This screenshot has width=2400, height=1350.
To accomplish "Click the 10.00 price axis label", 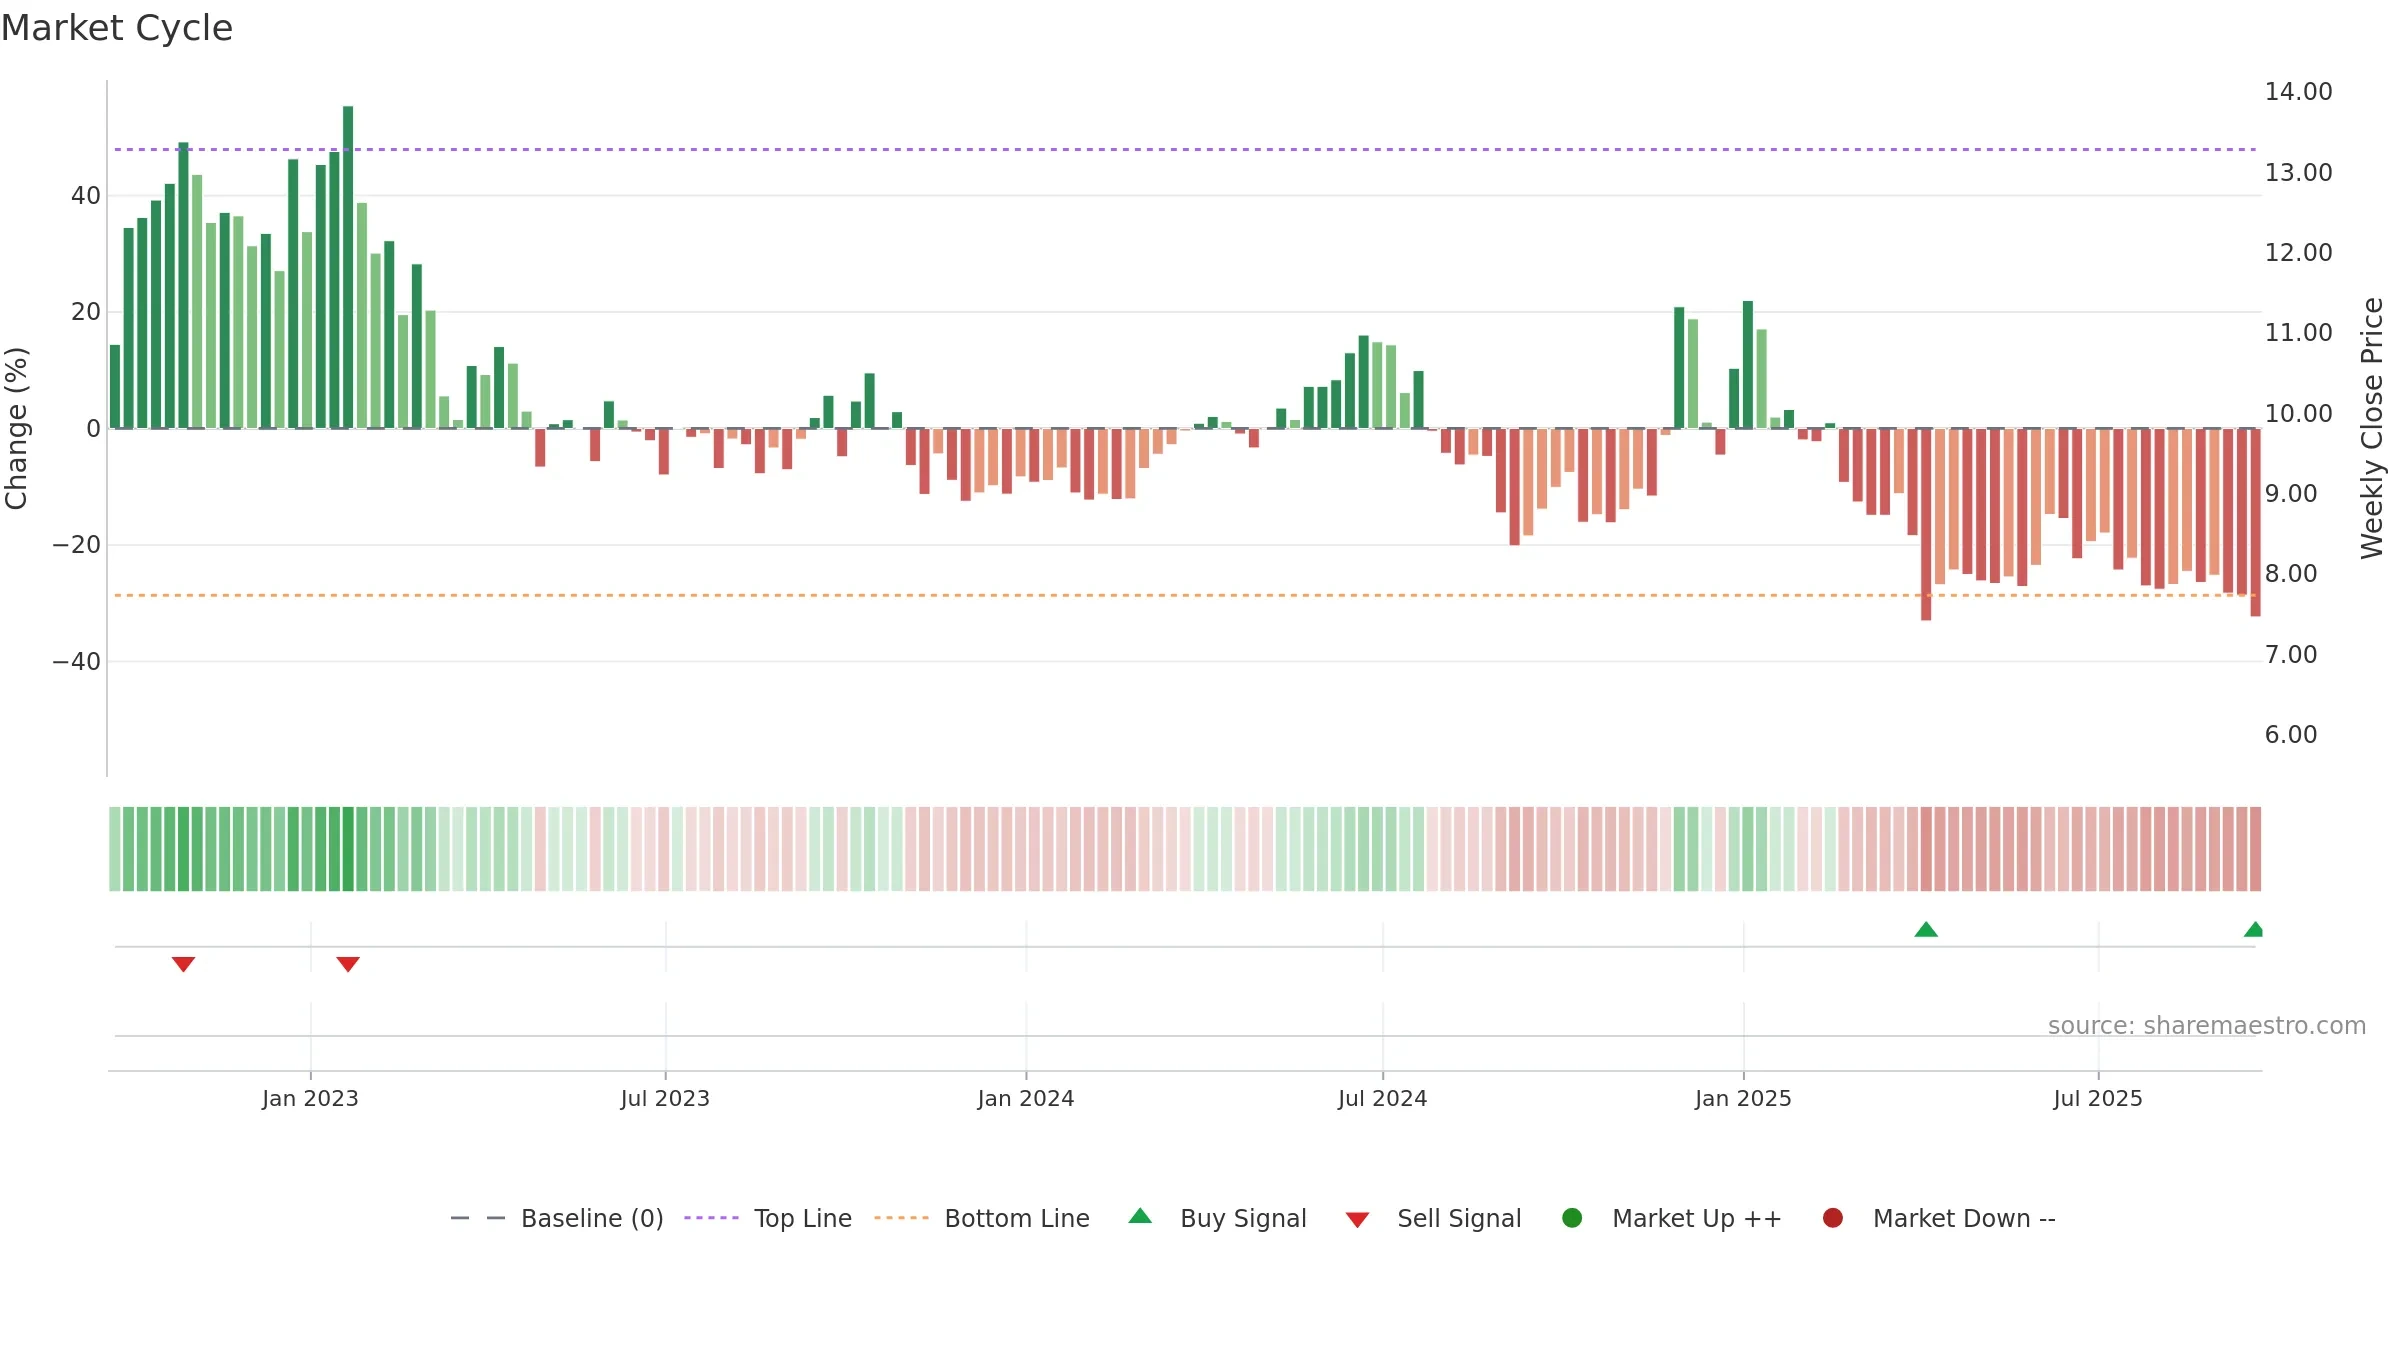I will coord(2298,413).
